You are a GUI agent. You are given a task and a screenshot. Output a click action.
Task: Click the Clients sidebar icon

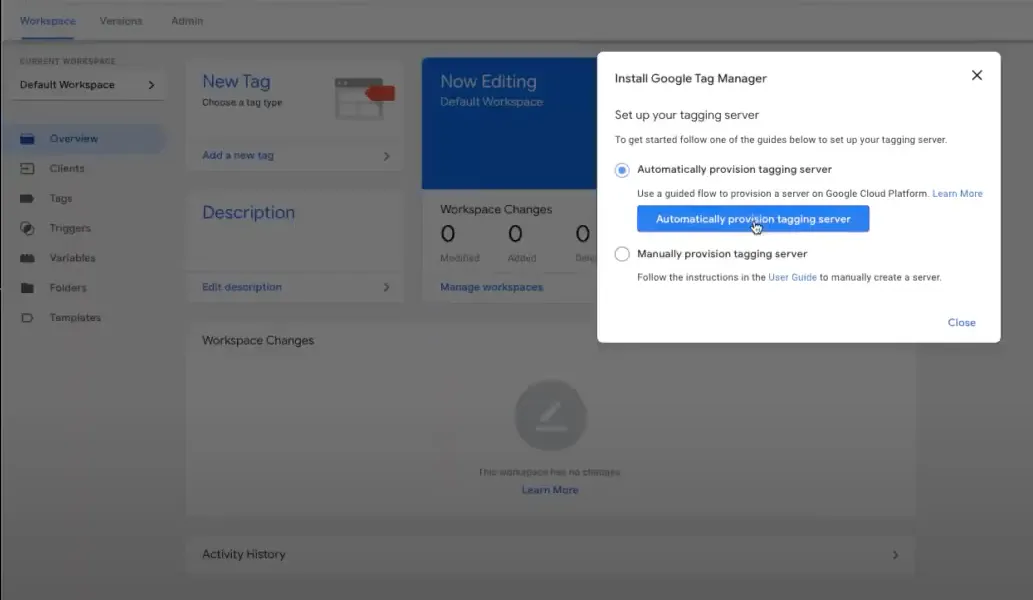pyautogui.click(x=27, y=169)
